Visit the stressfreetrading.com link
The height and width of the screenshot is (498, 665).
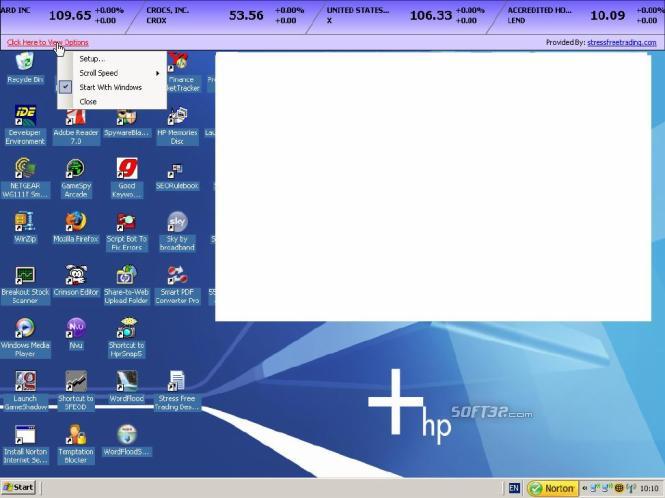pos(621,42)
